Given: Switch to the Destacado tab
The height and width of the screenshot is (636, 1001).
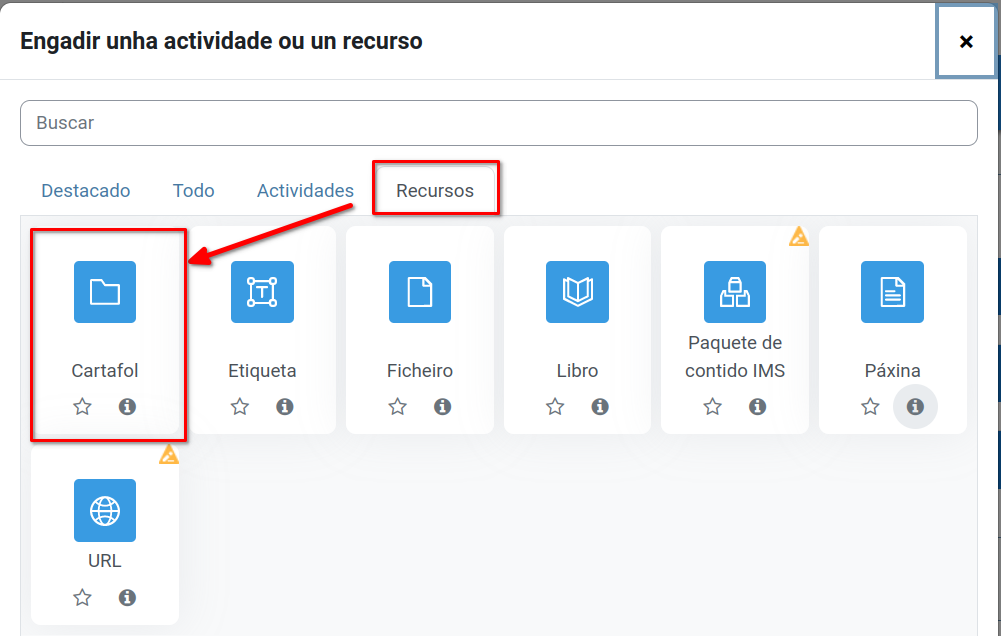Looking at the screenshot, I should pos(86,190).
